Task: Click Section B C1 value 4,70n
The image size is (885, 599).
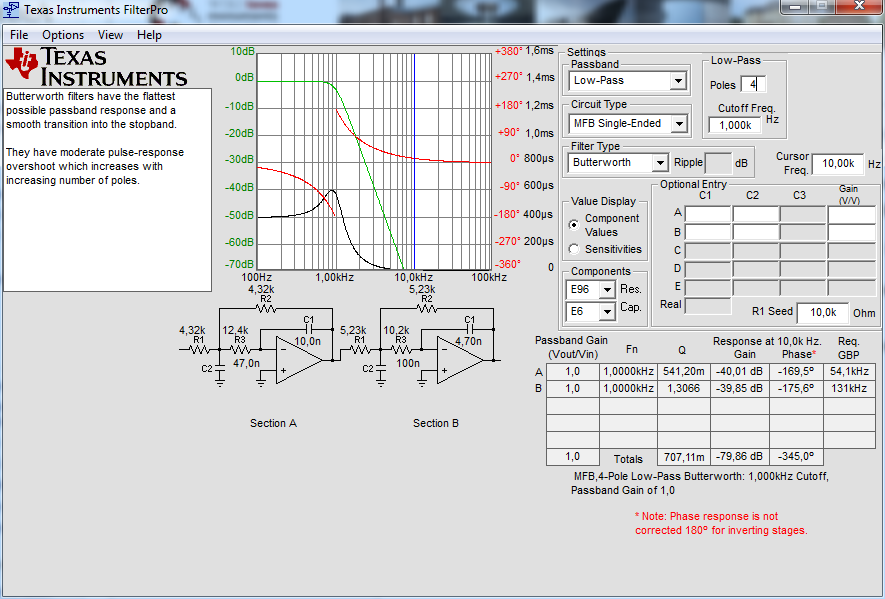Action: pyautogui.click(x=468, y=342)
